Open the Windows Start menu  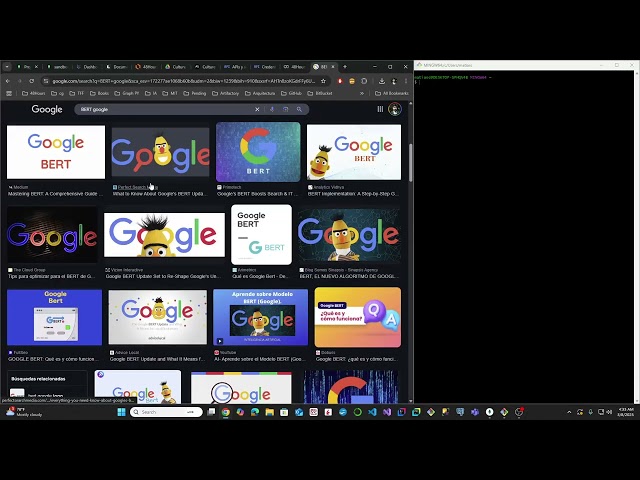(x=121, y=412)
